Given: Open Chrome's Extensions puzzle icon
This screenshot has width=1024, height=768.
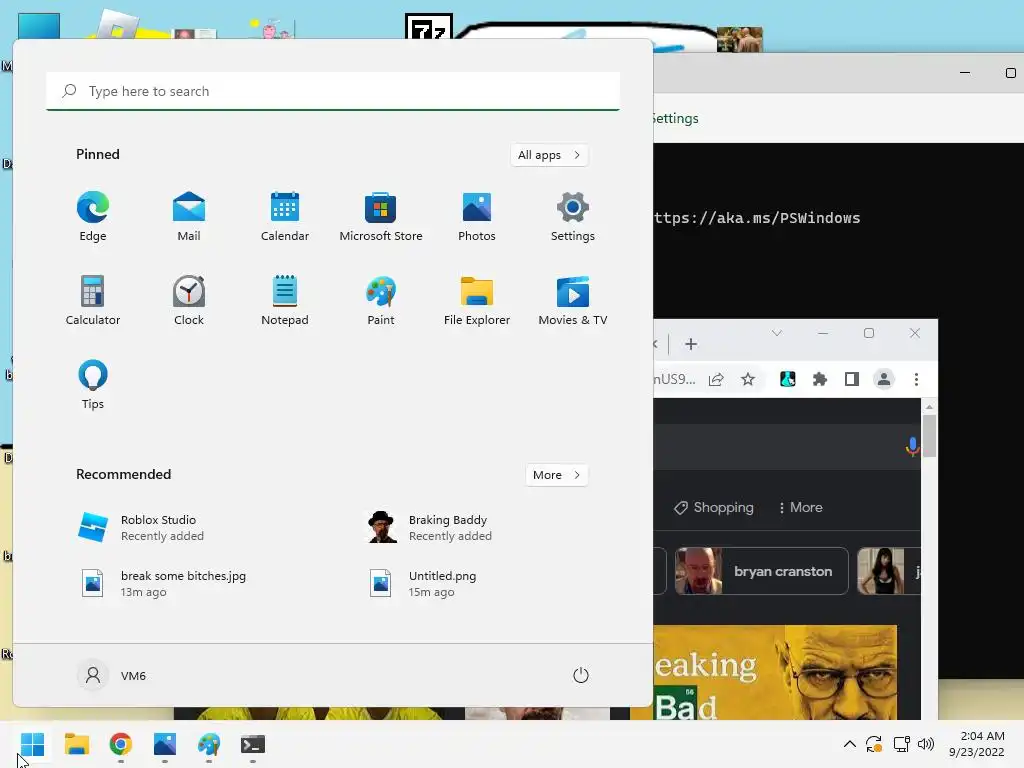Looking at the screenshot, I should click(820, 379).
